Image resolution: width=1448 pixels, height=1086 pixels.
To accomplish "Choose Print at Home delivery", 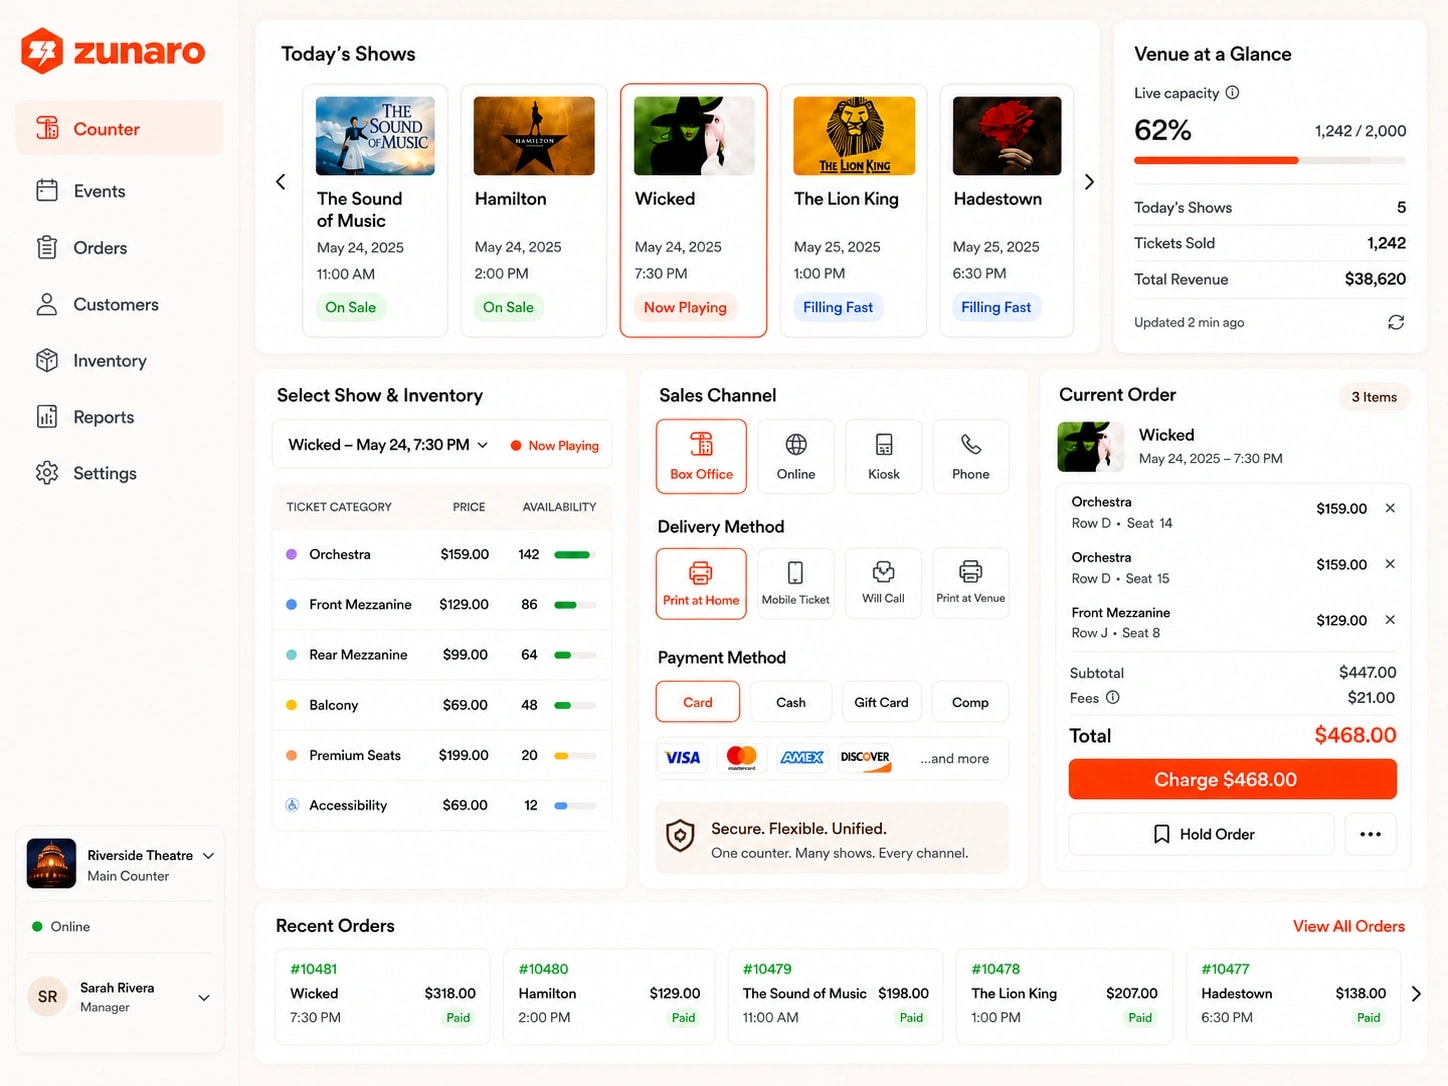I will coord(701,583).
